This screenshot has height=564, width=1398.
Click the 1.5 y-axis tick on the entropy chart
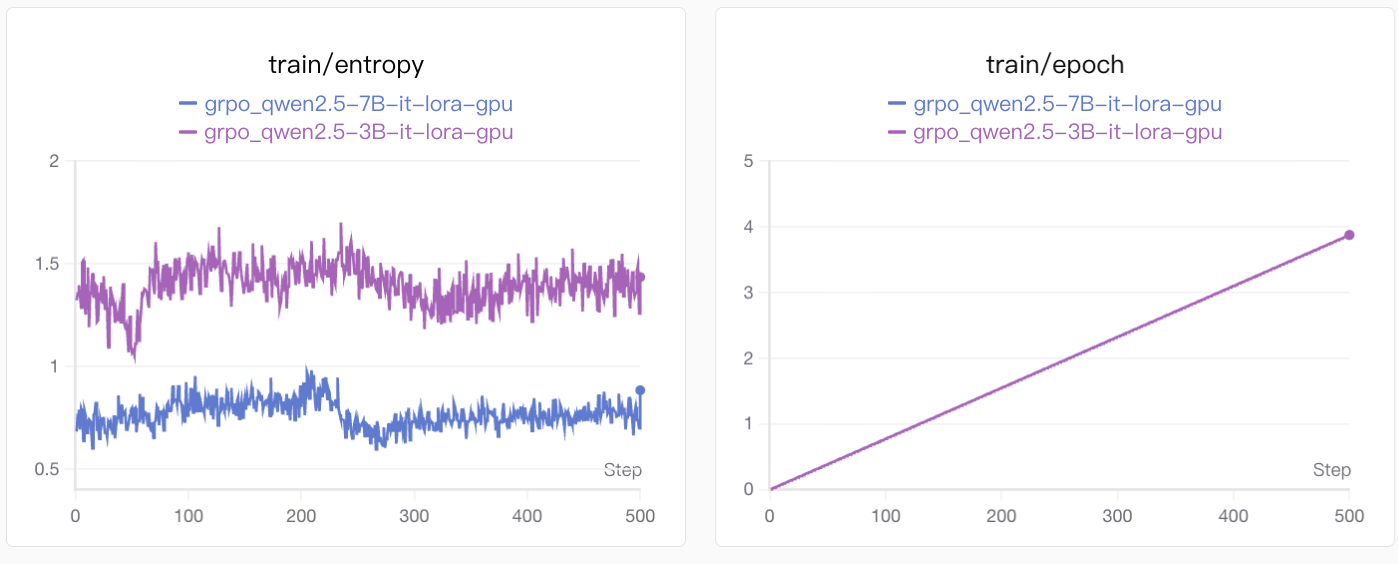pos(48,264)
